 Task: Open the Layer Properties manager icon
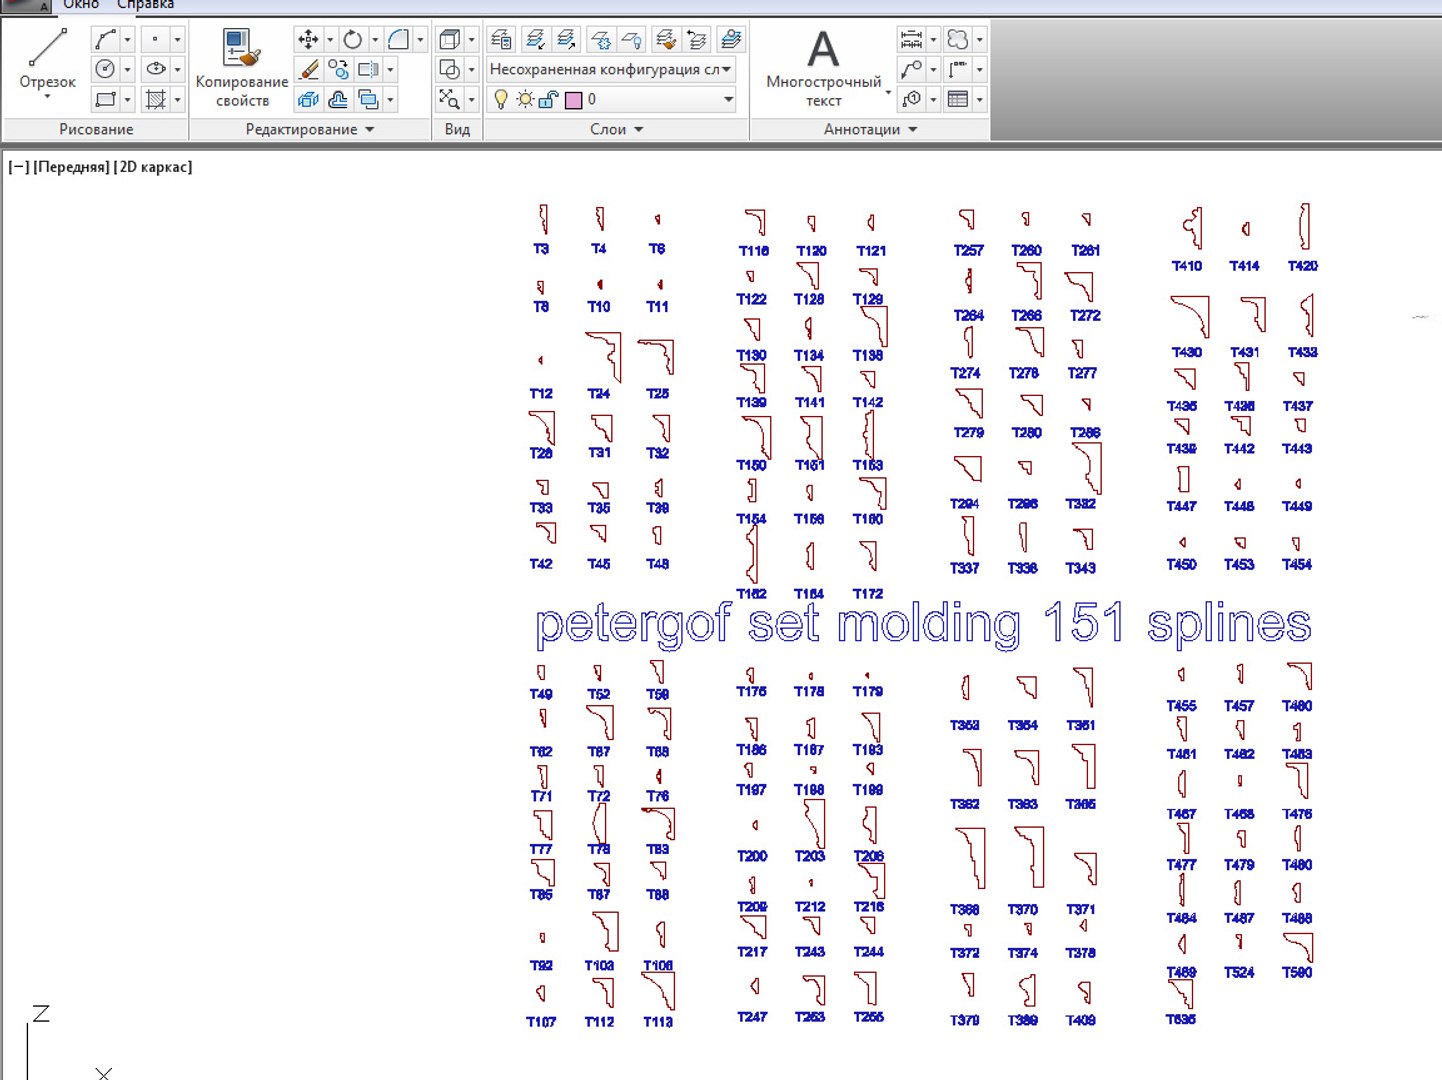coord(501,40)
